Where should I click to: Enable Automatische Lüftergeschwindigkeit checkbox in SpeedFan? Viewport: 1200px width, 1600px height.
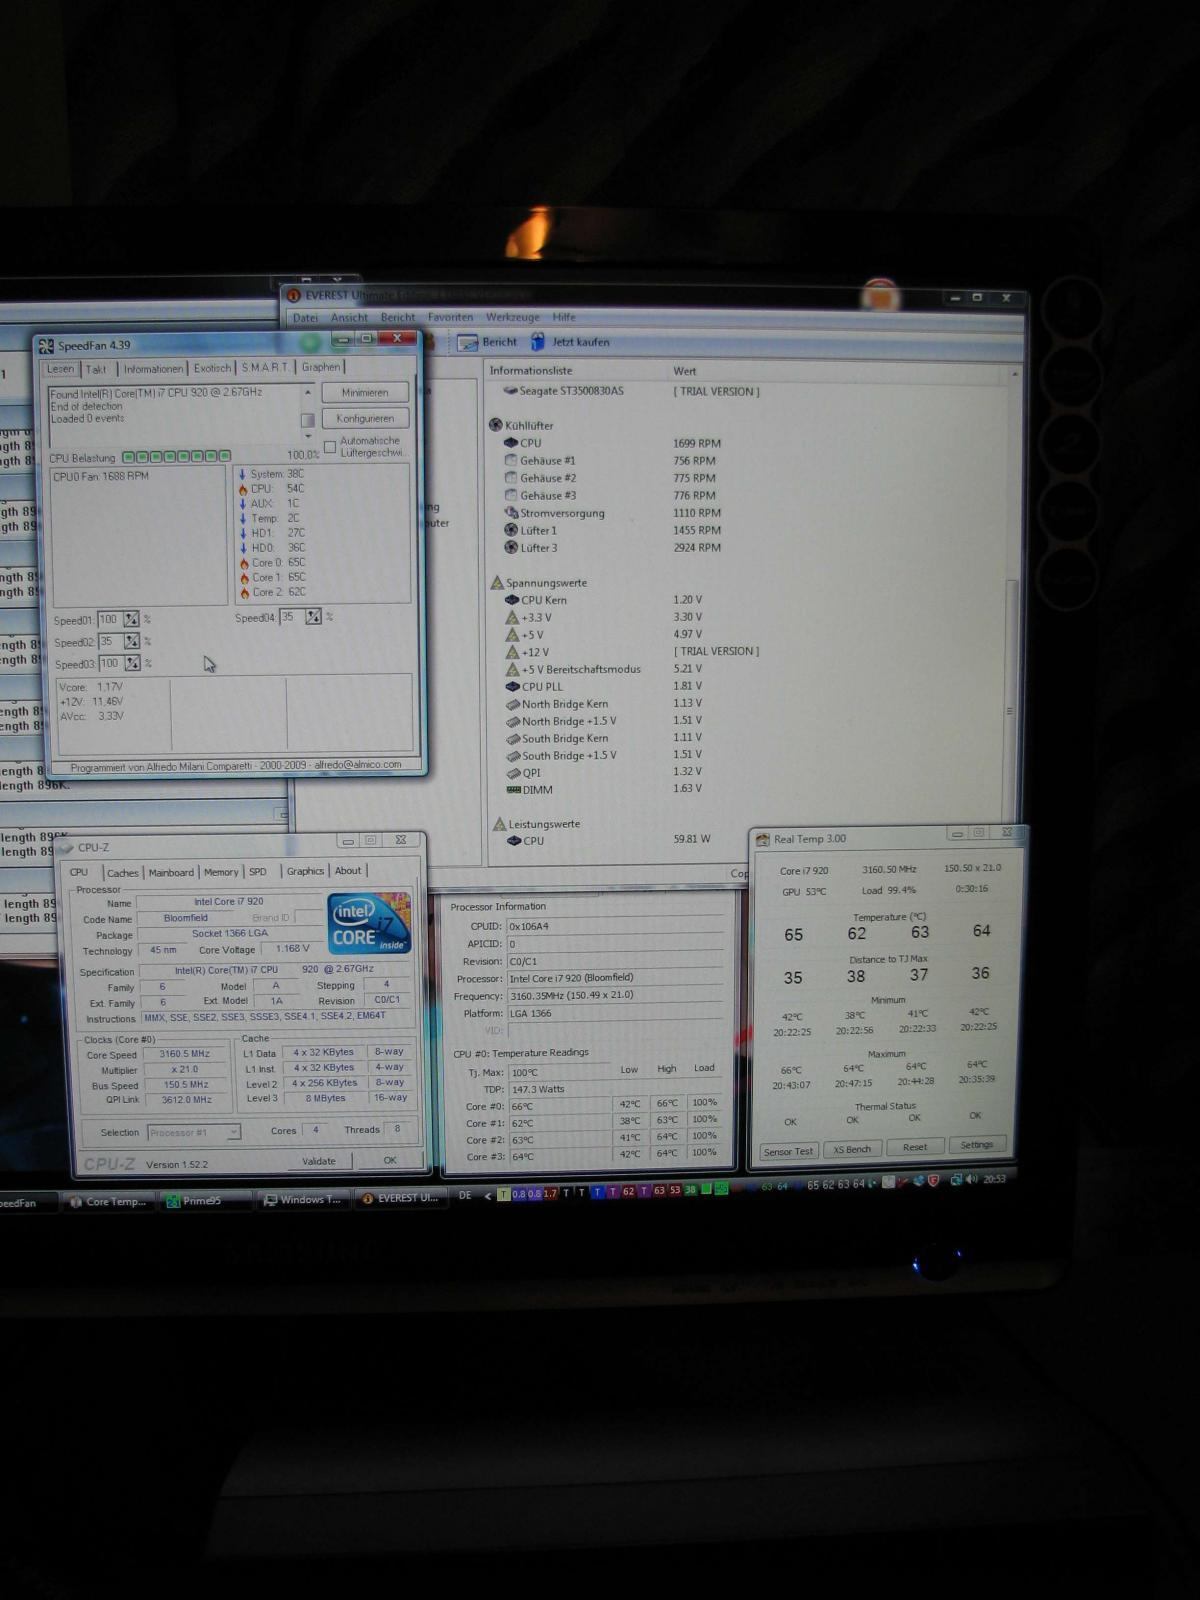[330, 446]
